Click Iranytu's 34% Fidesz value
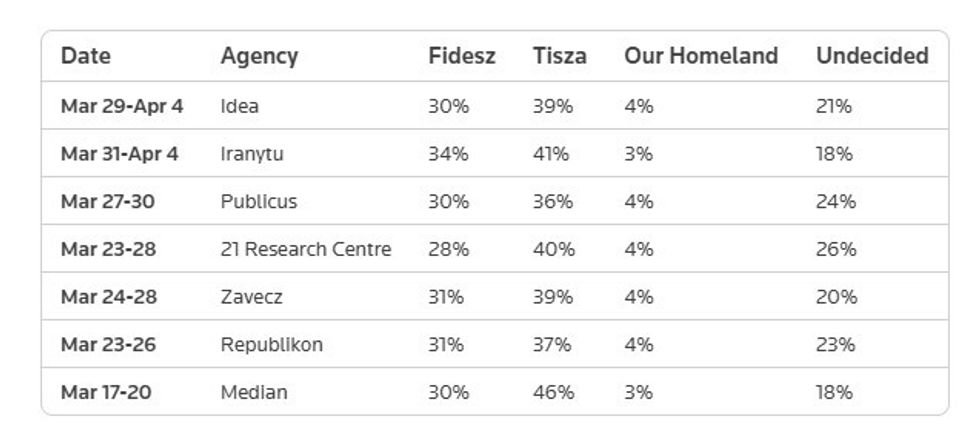This screenshot has width=980, height=445. (x=448, y=153)
